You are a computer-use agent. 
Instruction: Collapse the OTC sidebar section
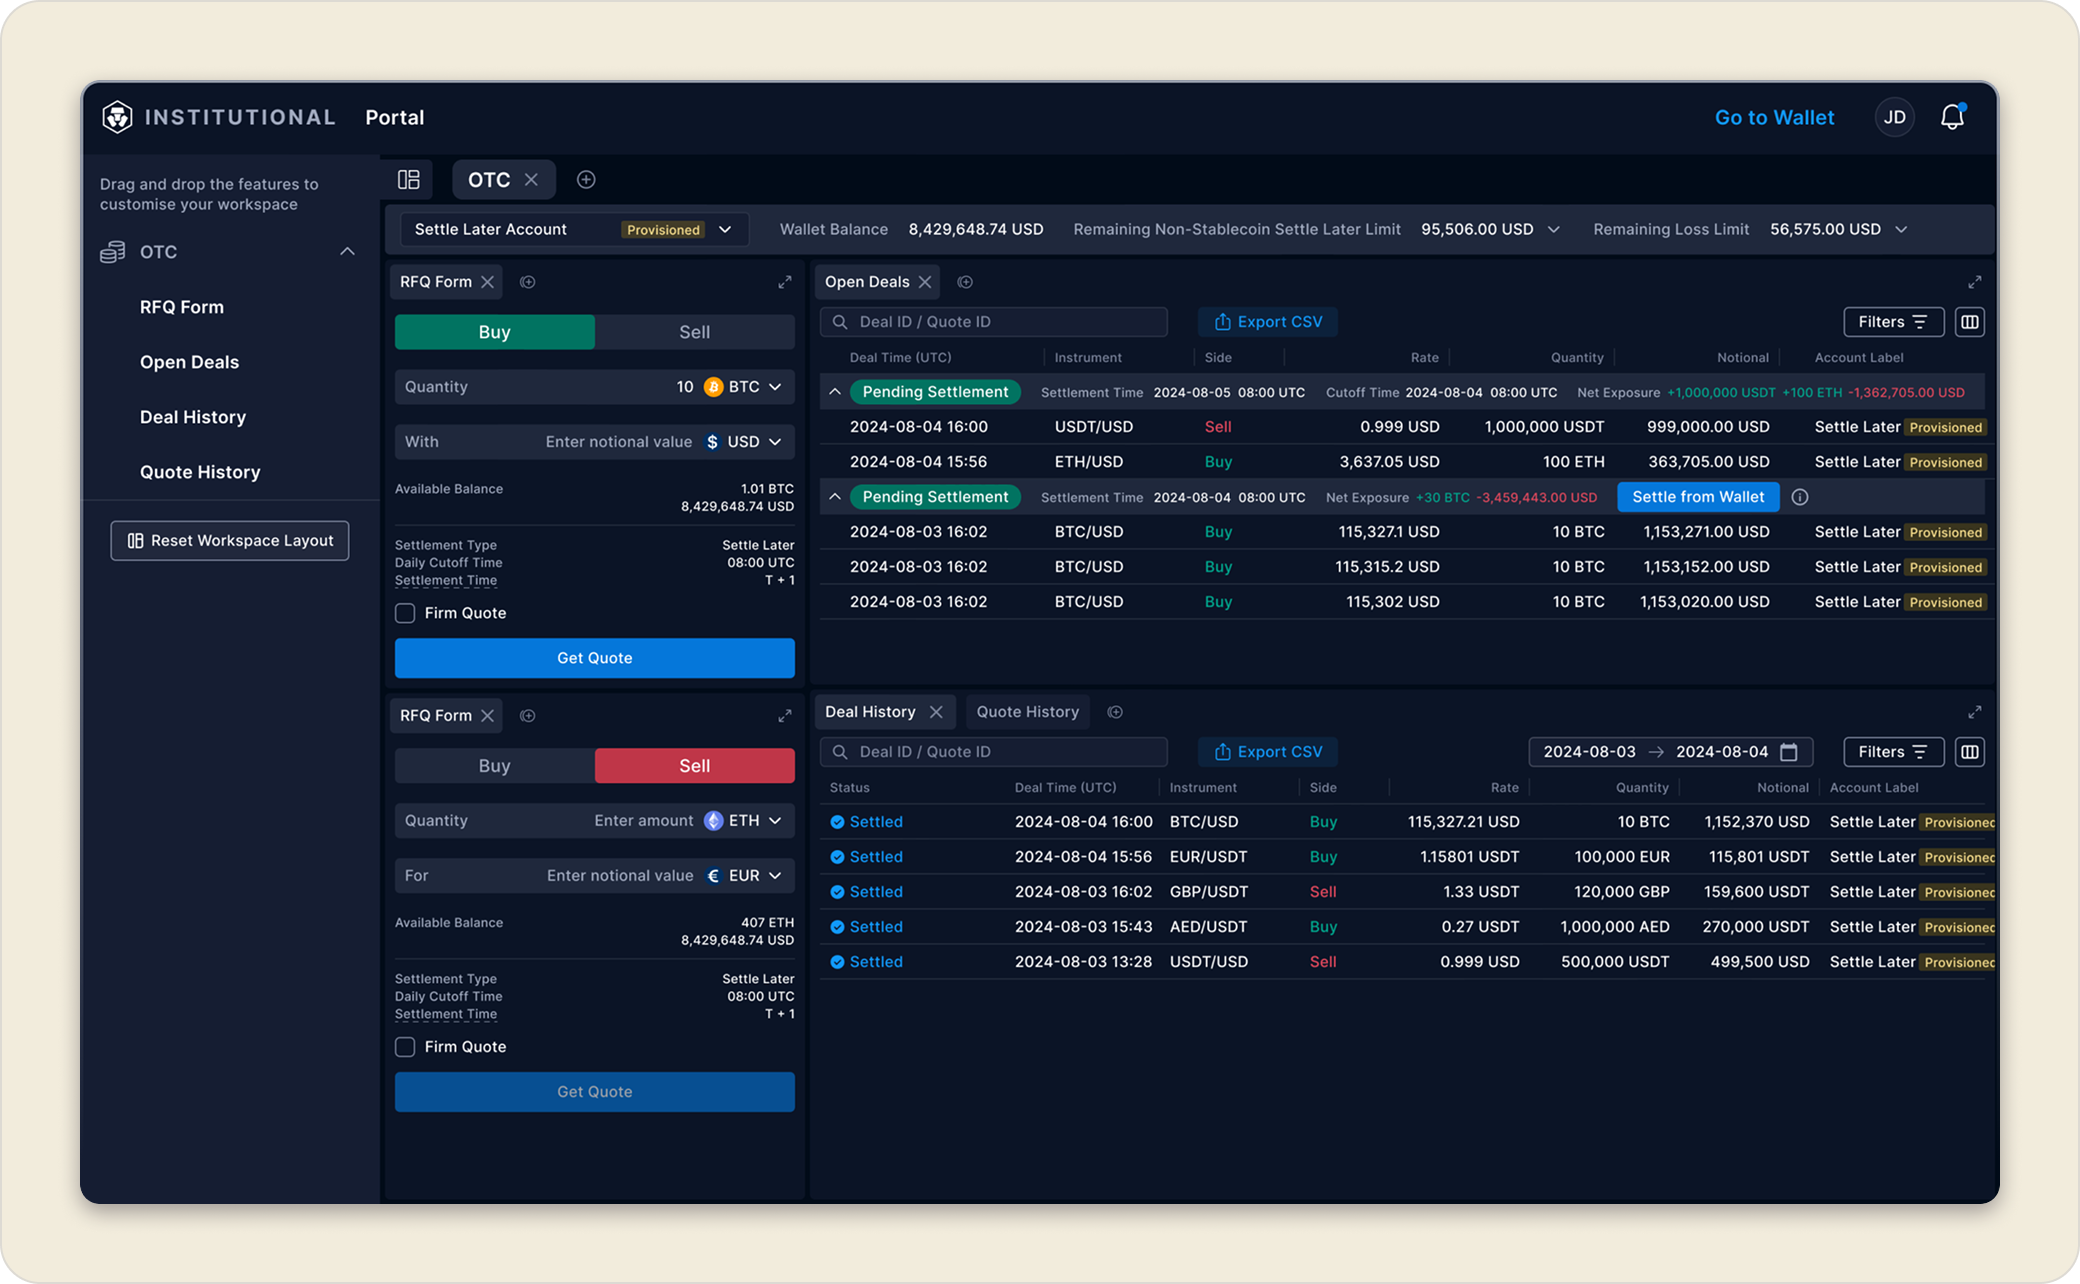click(x=347, y=252)
